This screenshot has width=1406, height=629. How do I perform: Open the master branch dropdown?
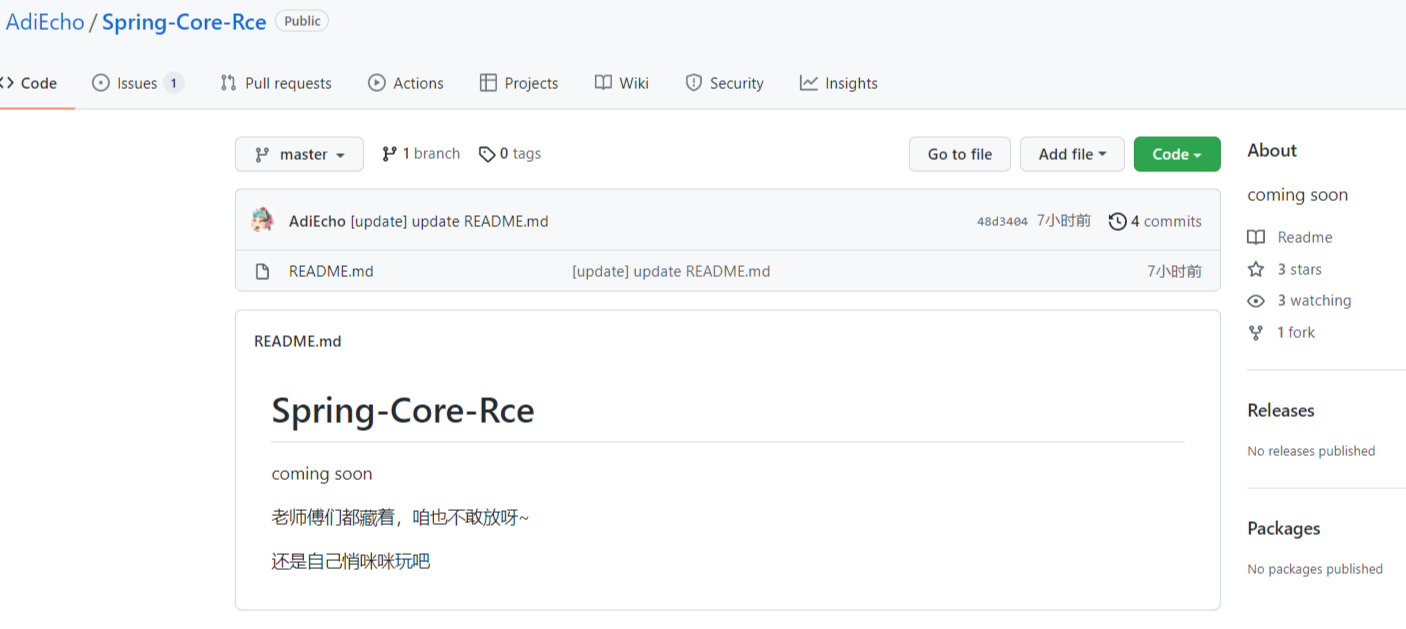299,154
